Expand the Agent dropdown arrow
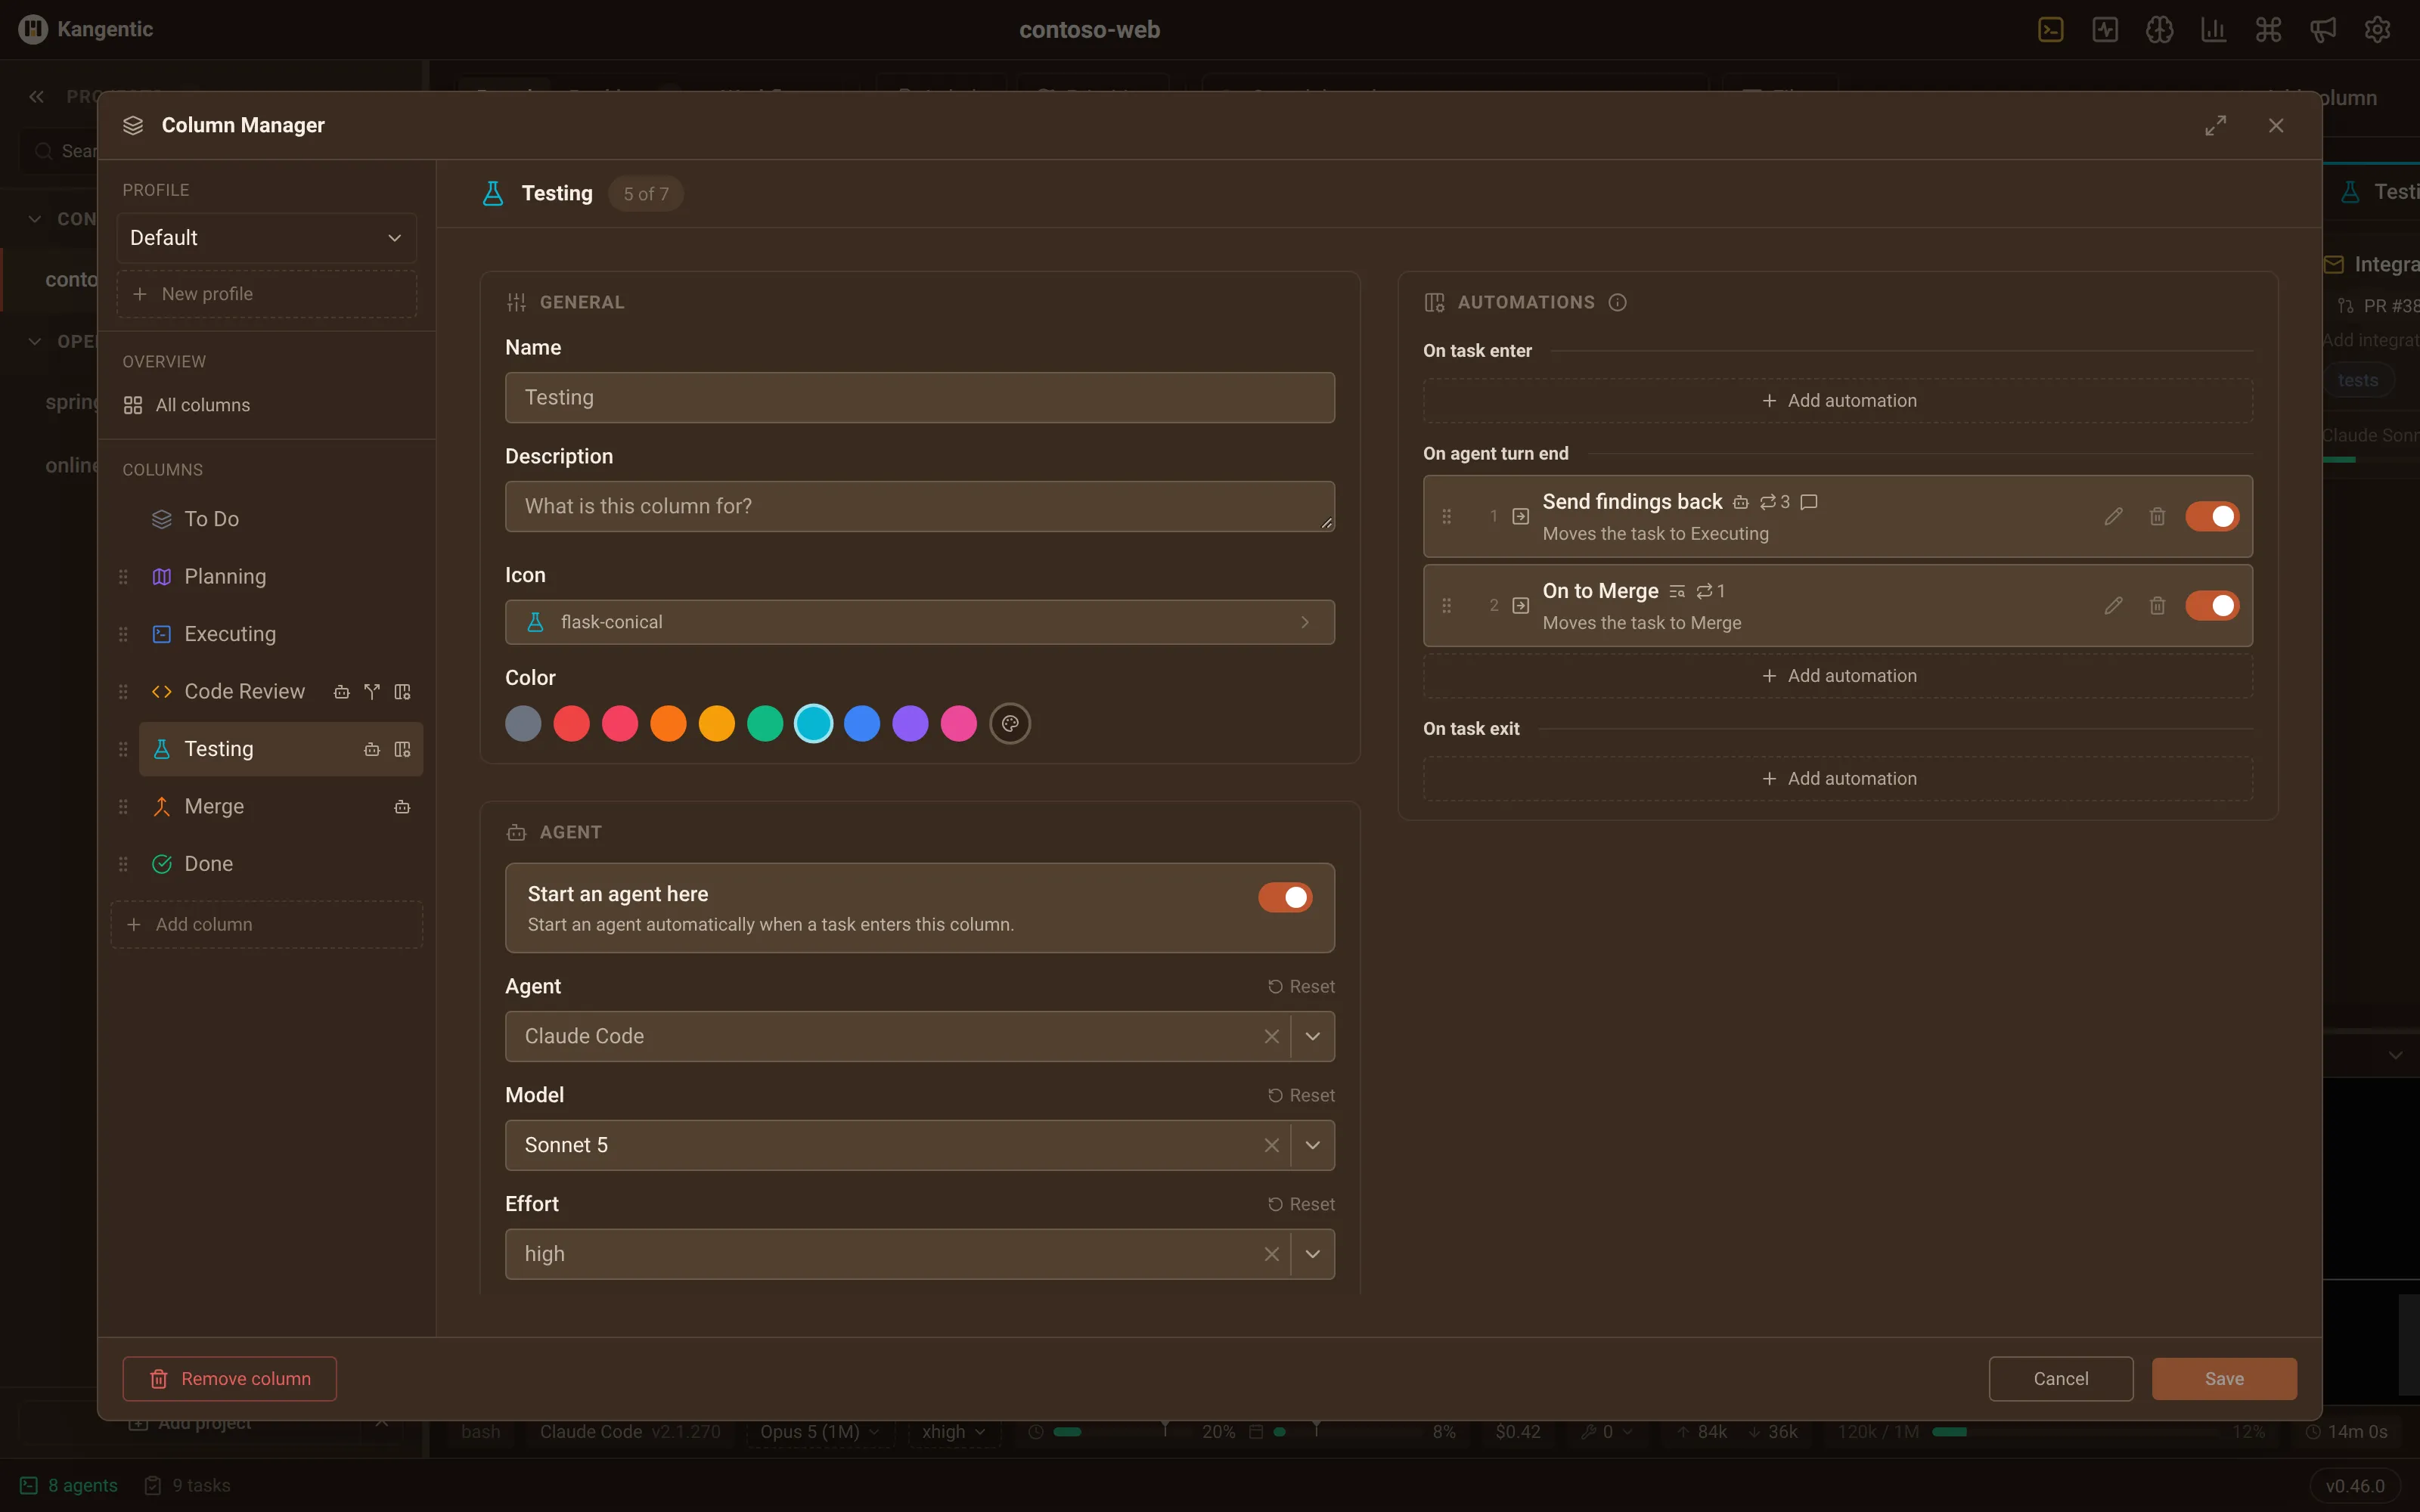 (x=1312, y=1036)
